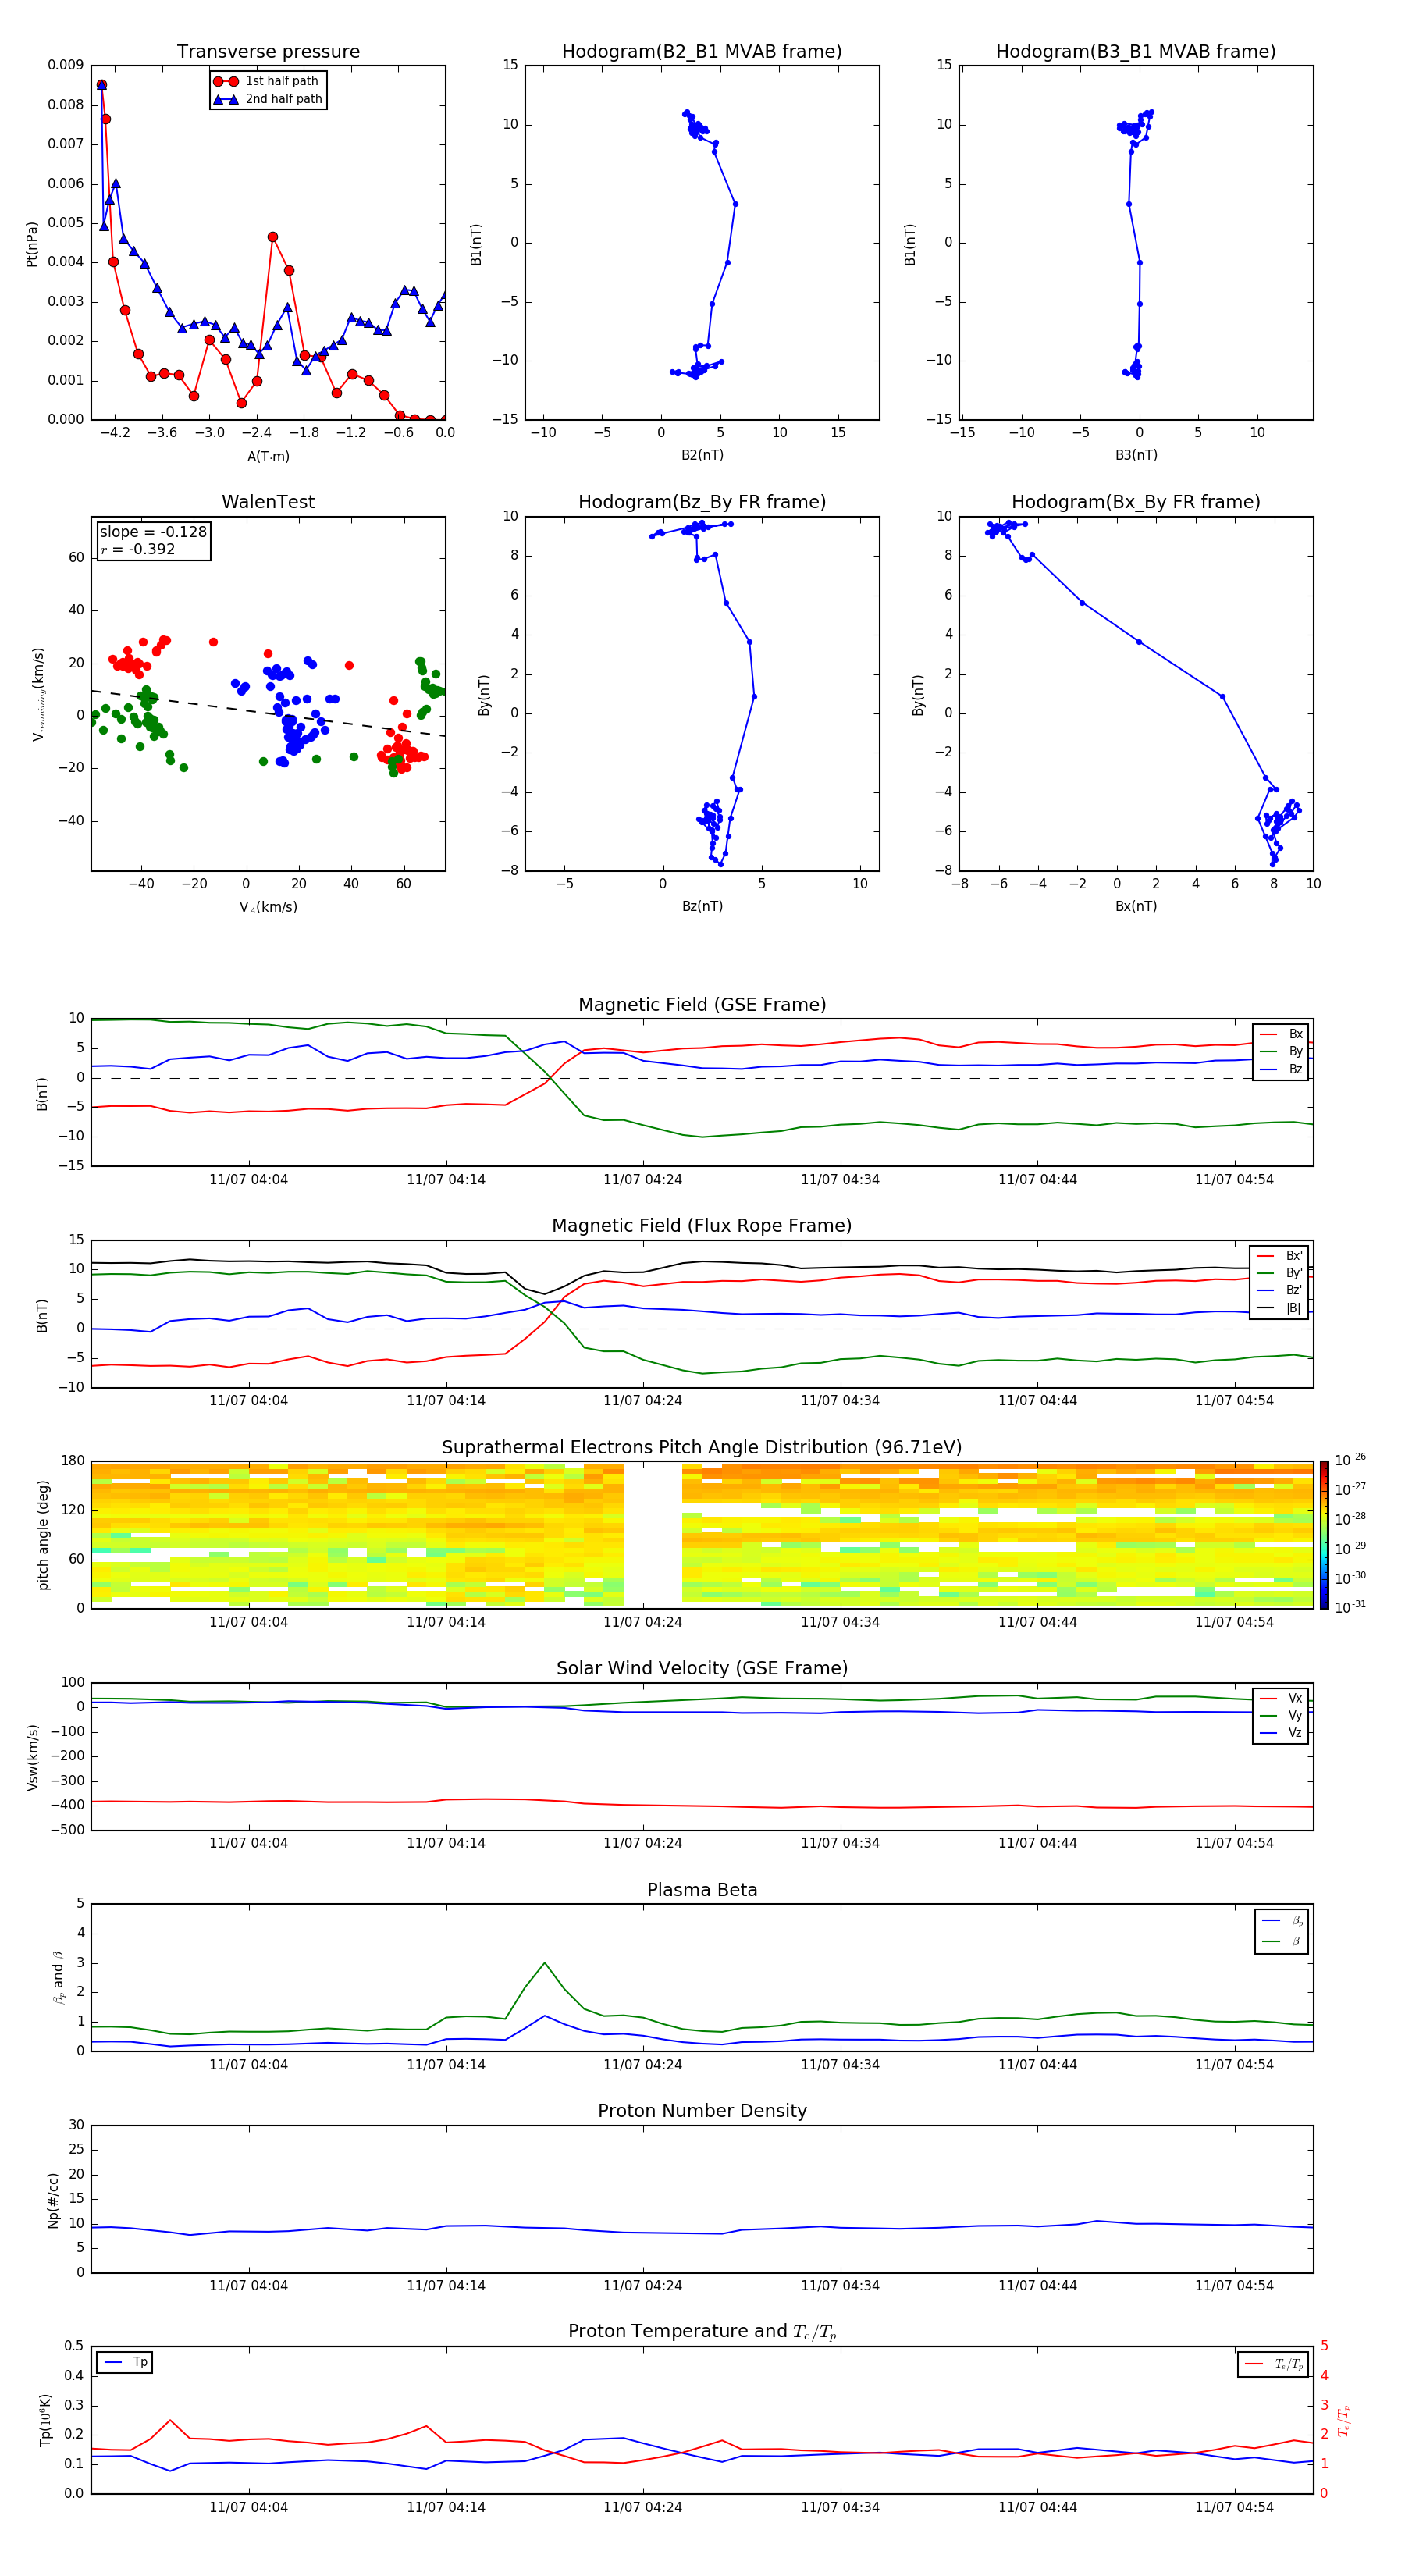The image size is (1405, 2576).
Task: Click the "Pt(nPa)" y-axis label
Action: click(x=32, y=243)
